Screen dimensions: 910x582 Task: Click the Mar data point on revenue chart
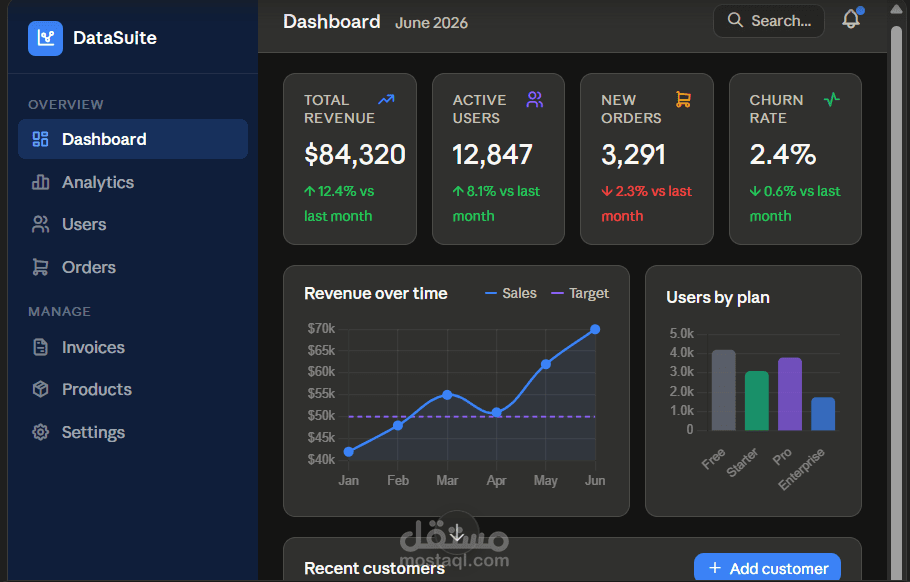tap(447, 395)
